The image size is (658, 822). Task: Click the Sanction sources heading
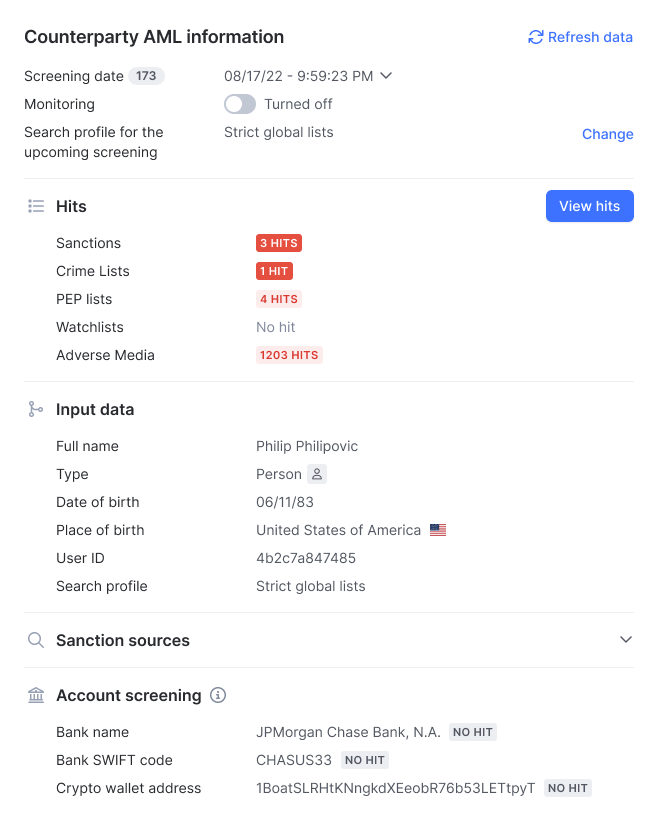tap(123, 640)
